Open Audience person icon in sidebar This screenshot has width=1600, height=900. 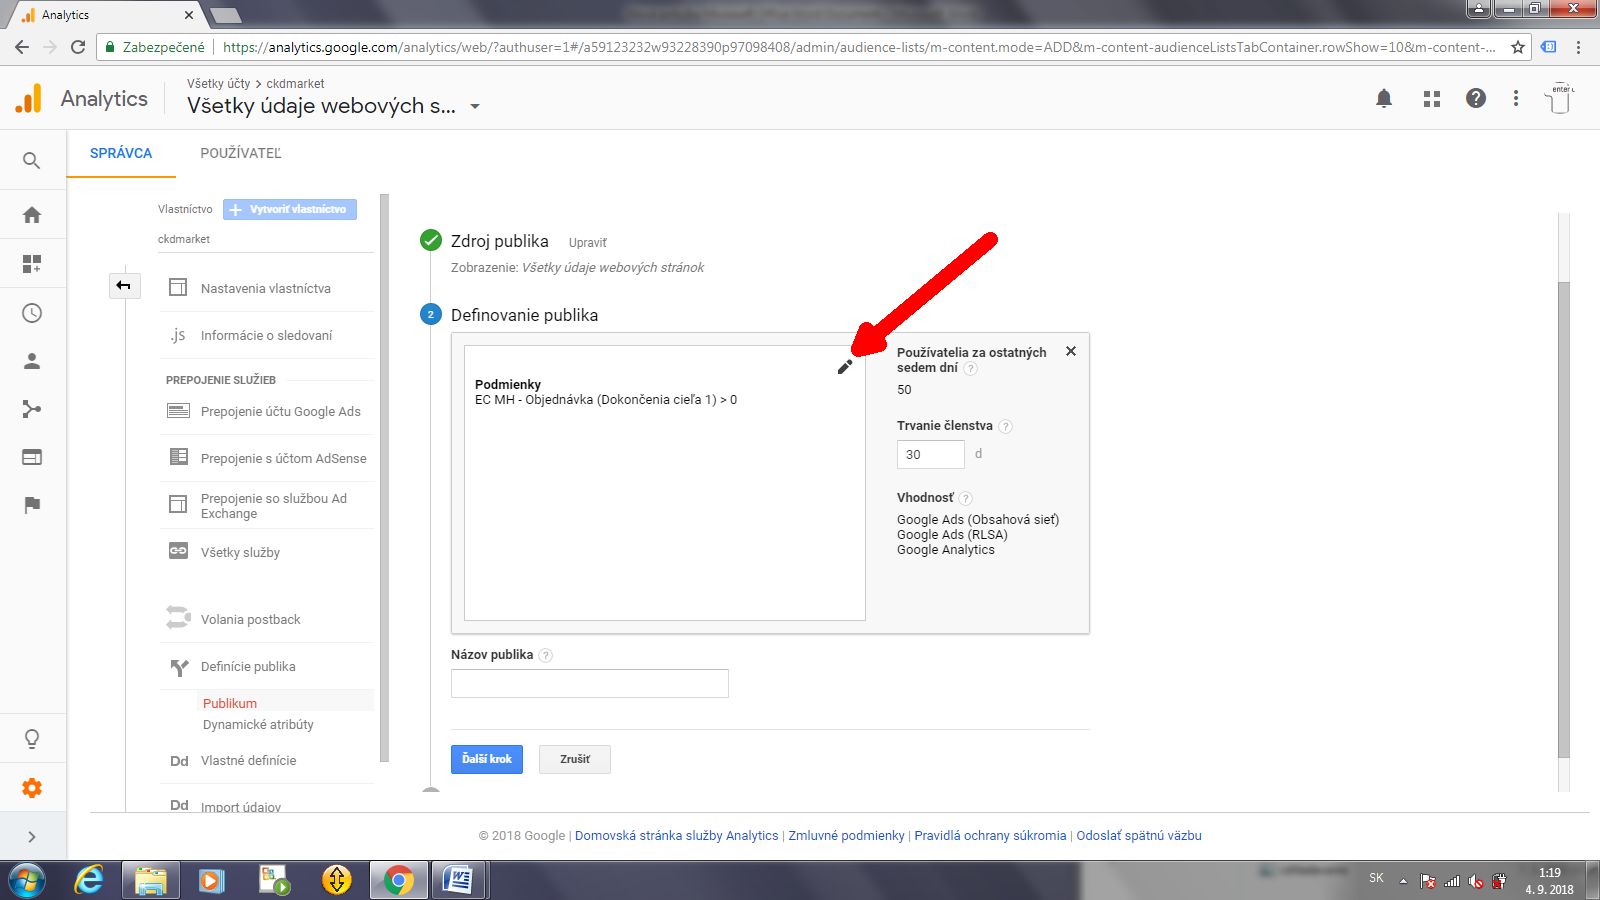pyautogui.click(x=32, y=361)
